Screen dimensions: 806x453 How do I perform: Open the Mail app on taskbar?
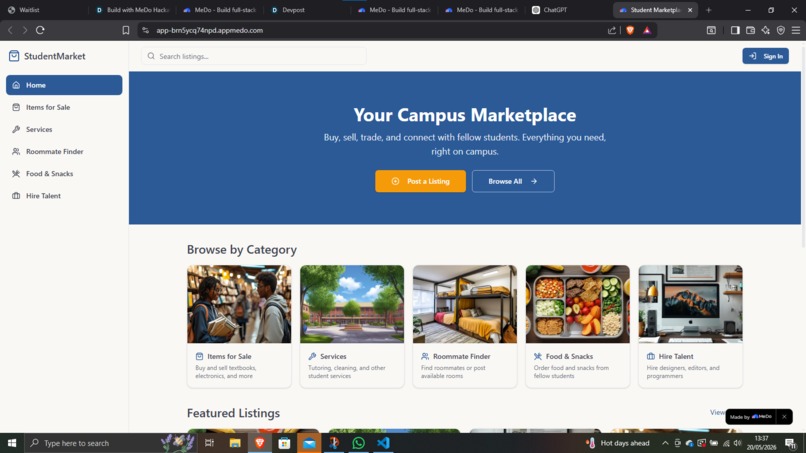pyautogui.click(x=309, y=443)
